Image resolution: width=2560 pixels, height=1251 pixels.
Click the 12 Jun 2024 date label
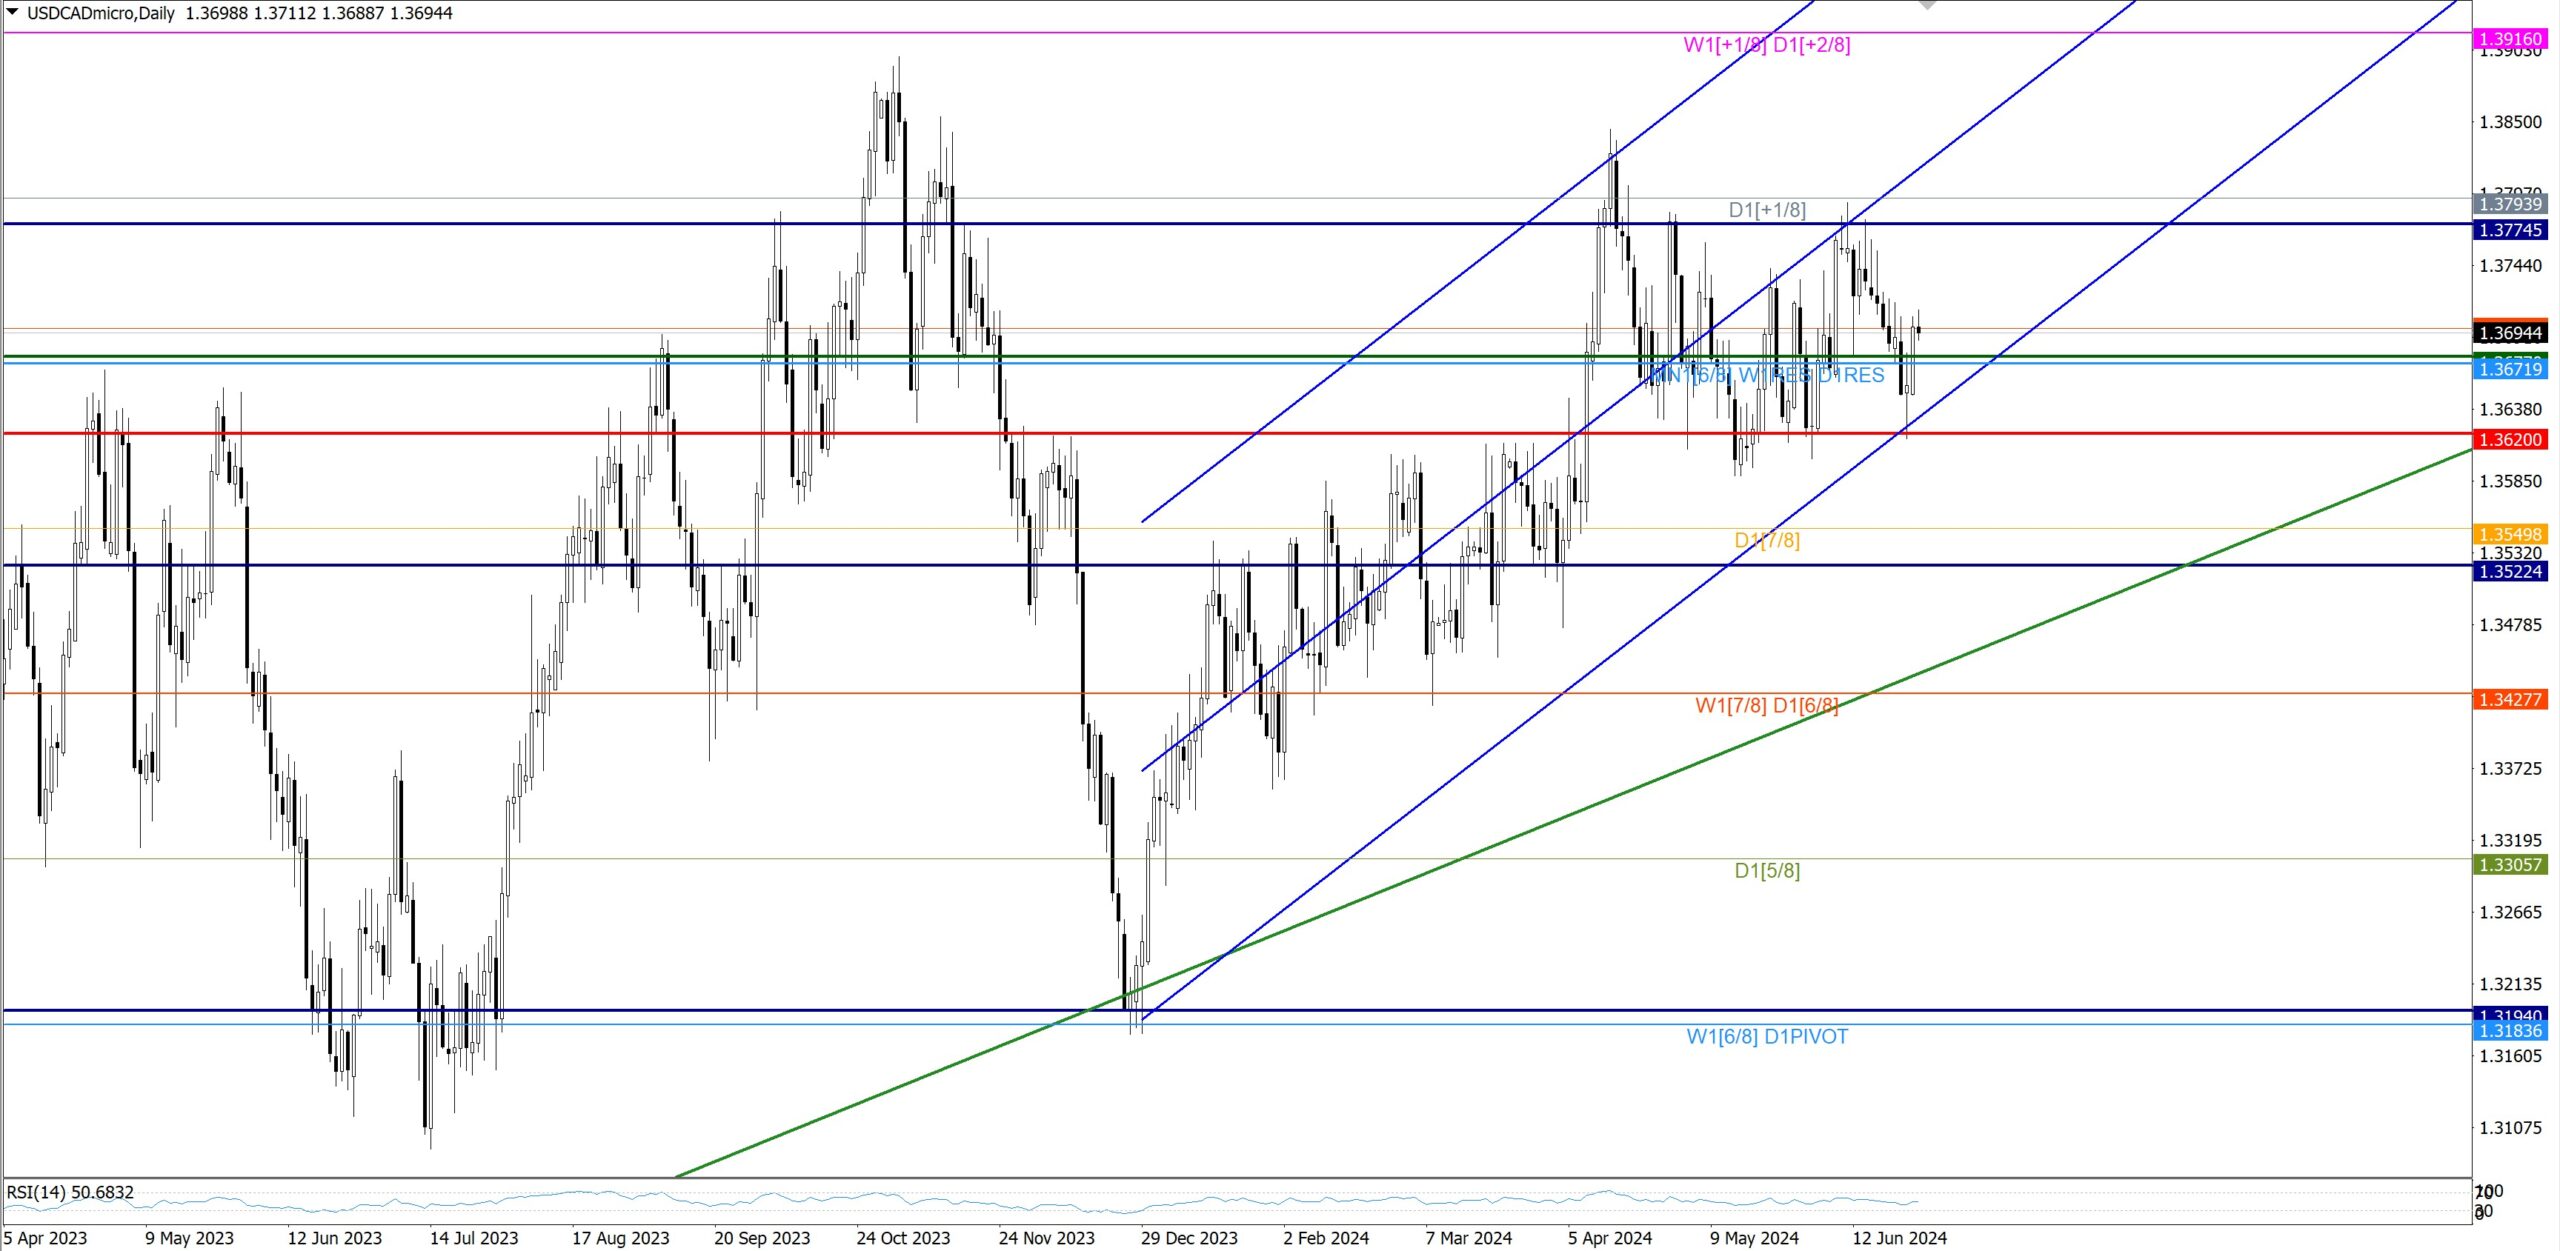[x=1898, y=1238]
